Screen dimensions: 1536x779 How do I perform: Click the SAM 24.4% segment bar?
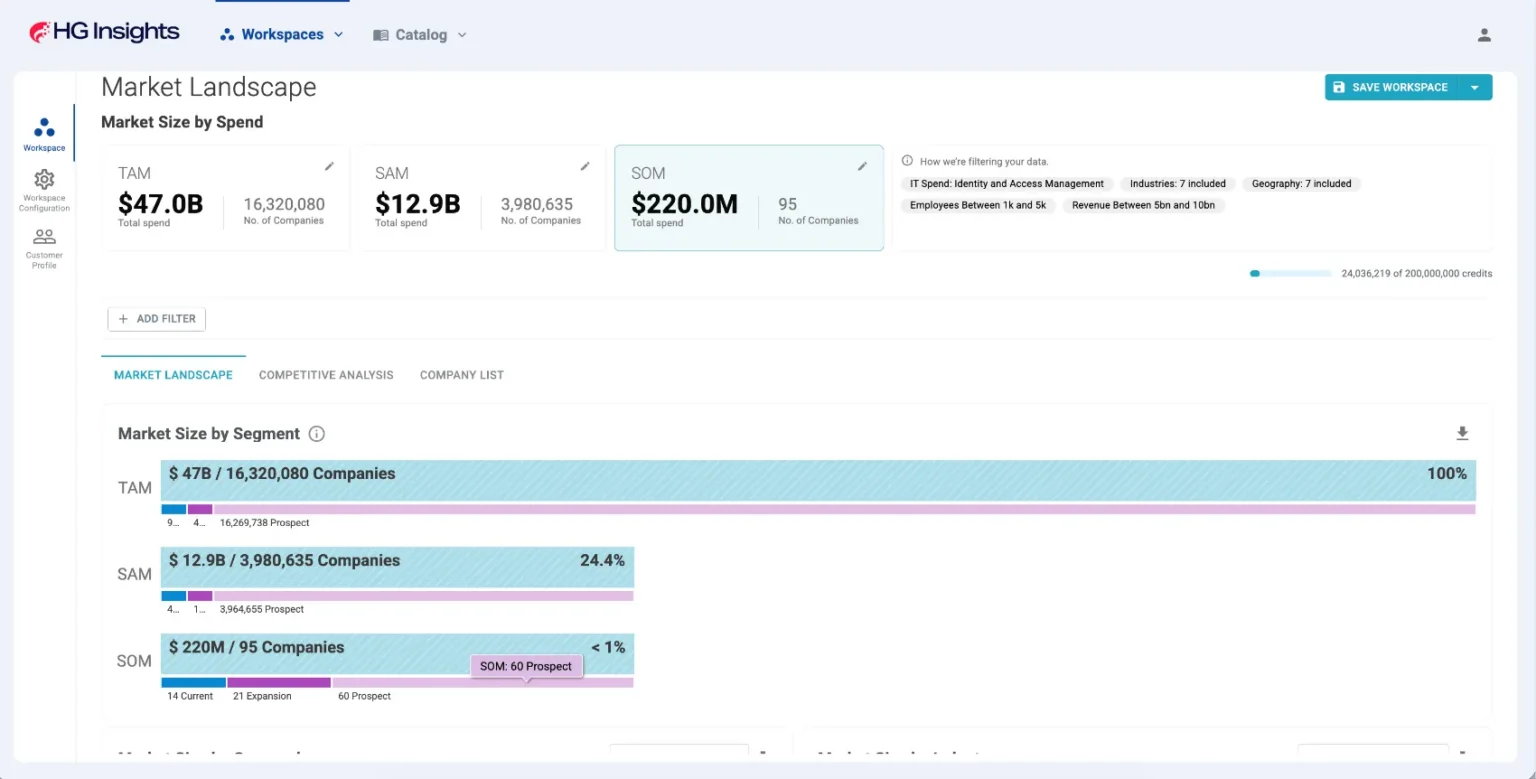(x=397, y=567)
